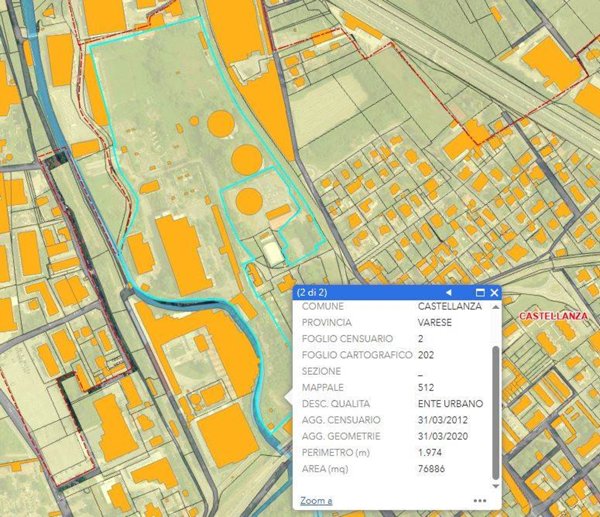Viewport: 600px width, 517px height.
Task: Select the ENTE URBANO quality value
Action: tap(450, 404)
